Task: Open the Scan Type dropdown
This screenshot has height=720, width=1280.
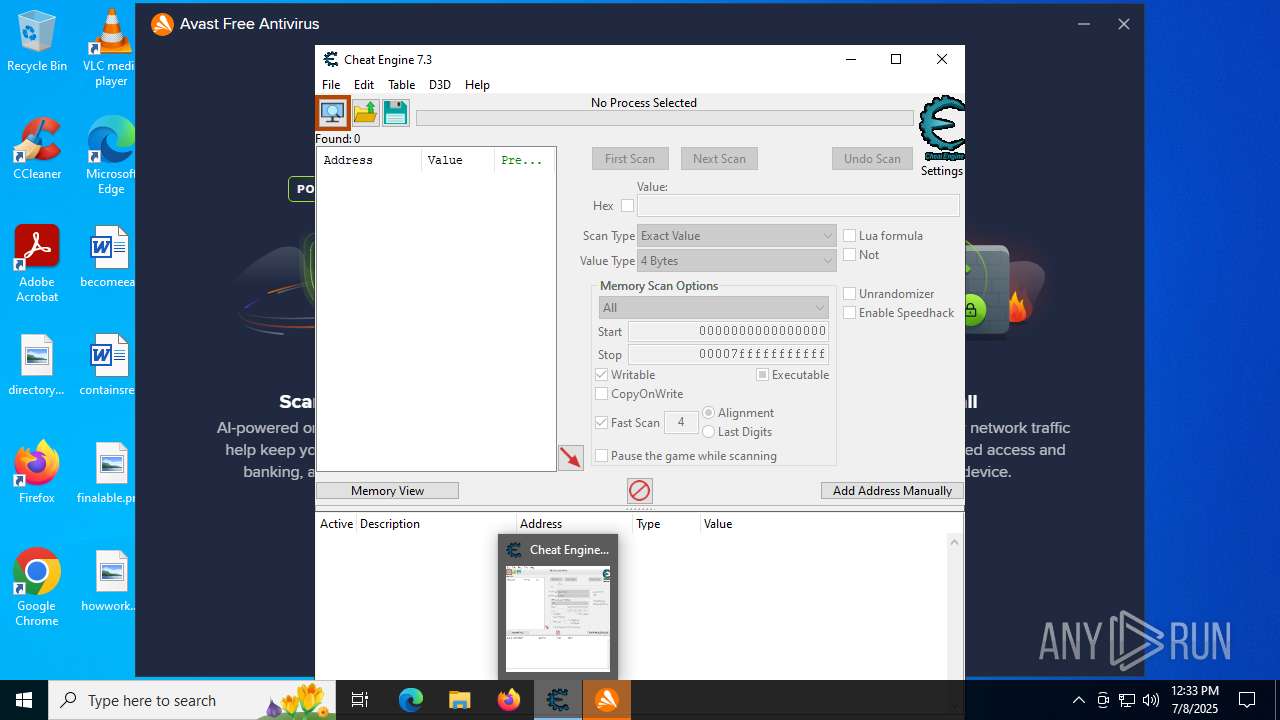Action: 737,236
